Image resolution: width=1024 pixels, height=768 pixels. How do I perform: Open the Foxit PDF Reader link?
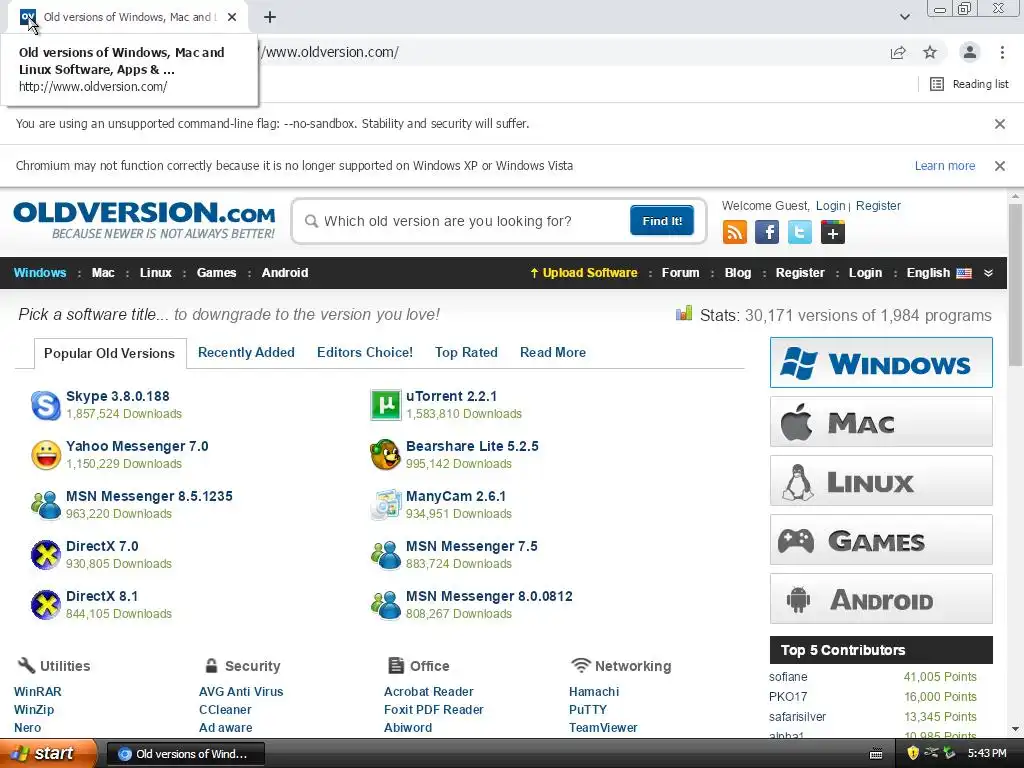pos(434,710)
